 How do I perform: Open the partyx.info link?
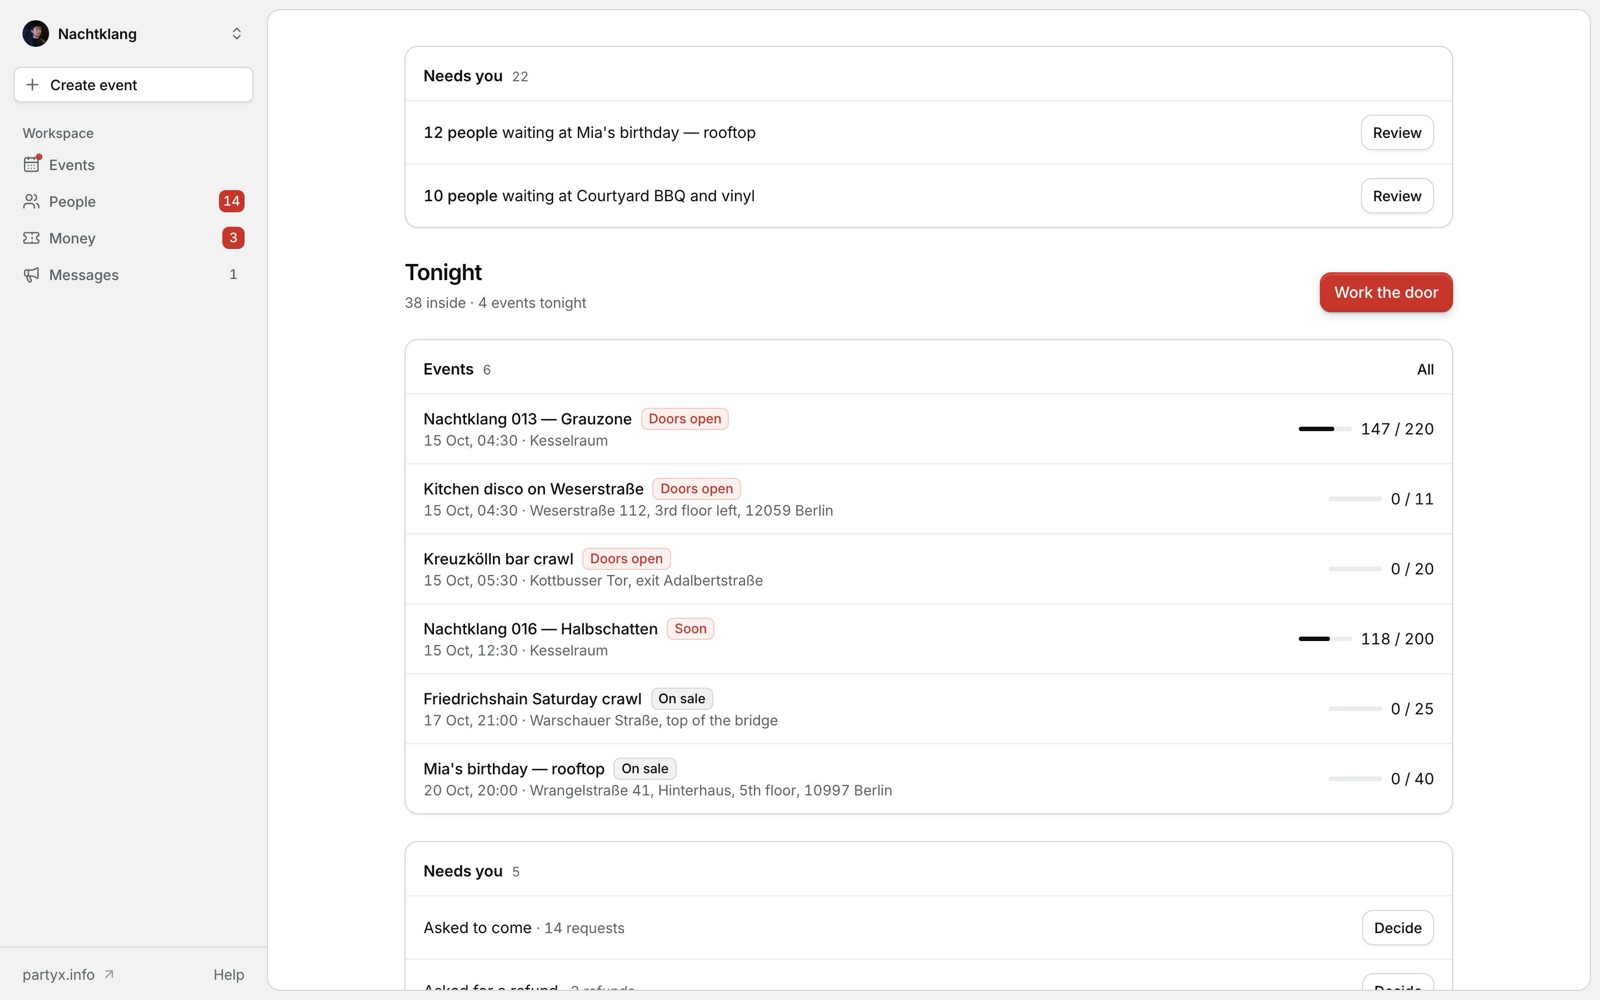tap(68, 974)
